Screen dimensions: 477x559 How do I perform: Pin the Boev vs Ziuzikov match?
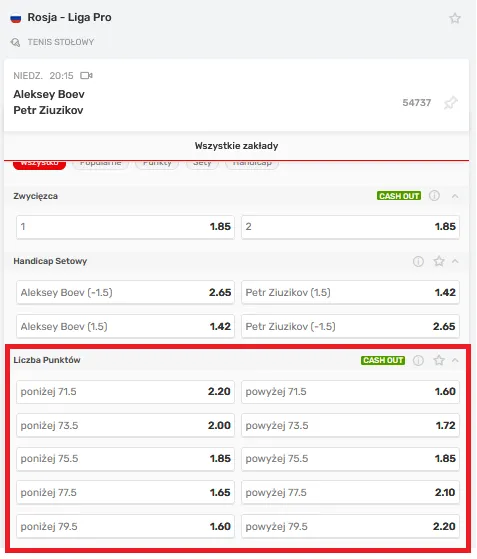[x=451, y=103]
